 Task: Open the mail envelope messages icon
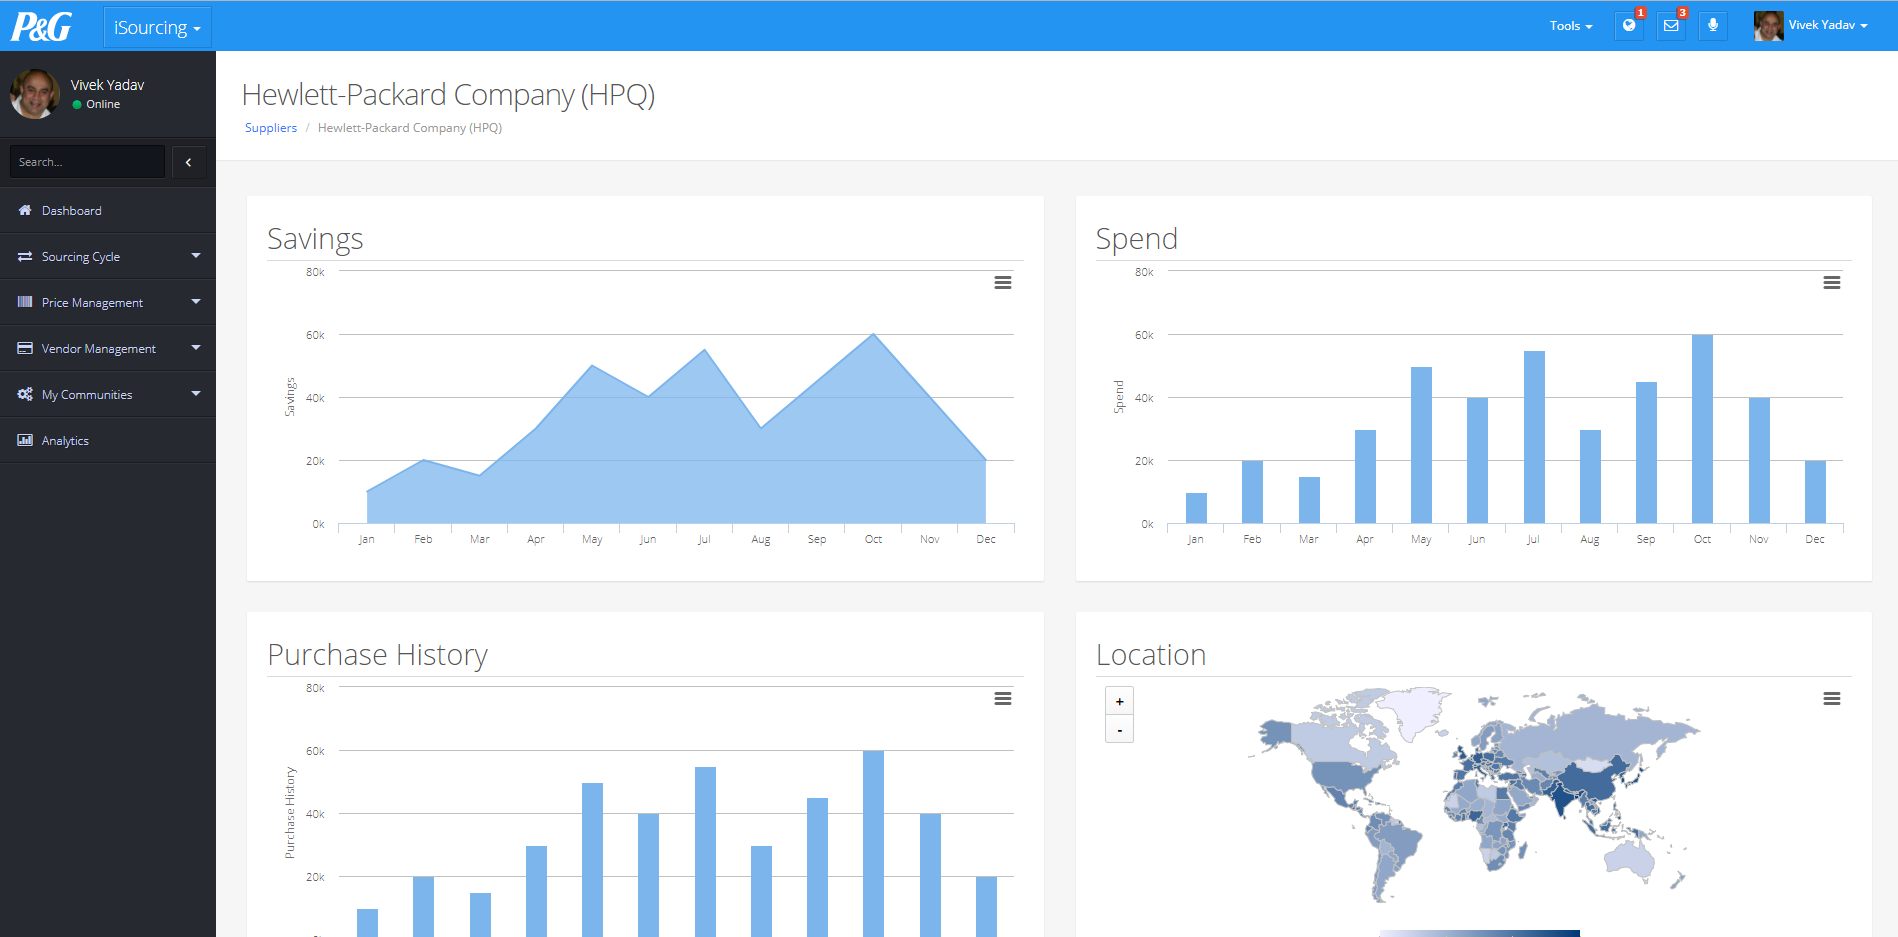coord(1671,26)
